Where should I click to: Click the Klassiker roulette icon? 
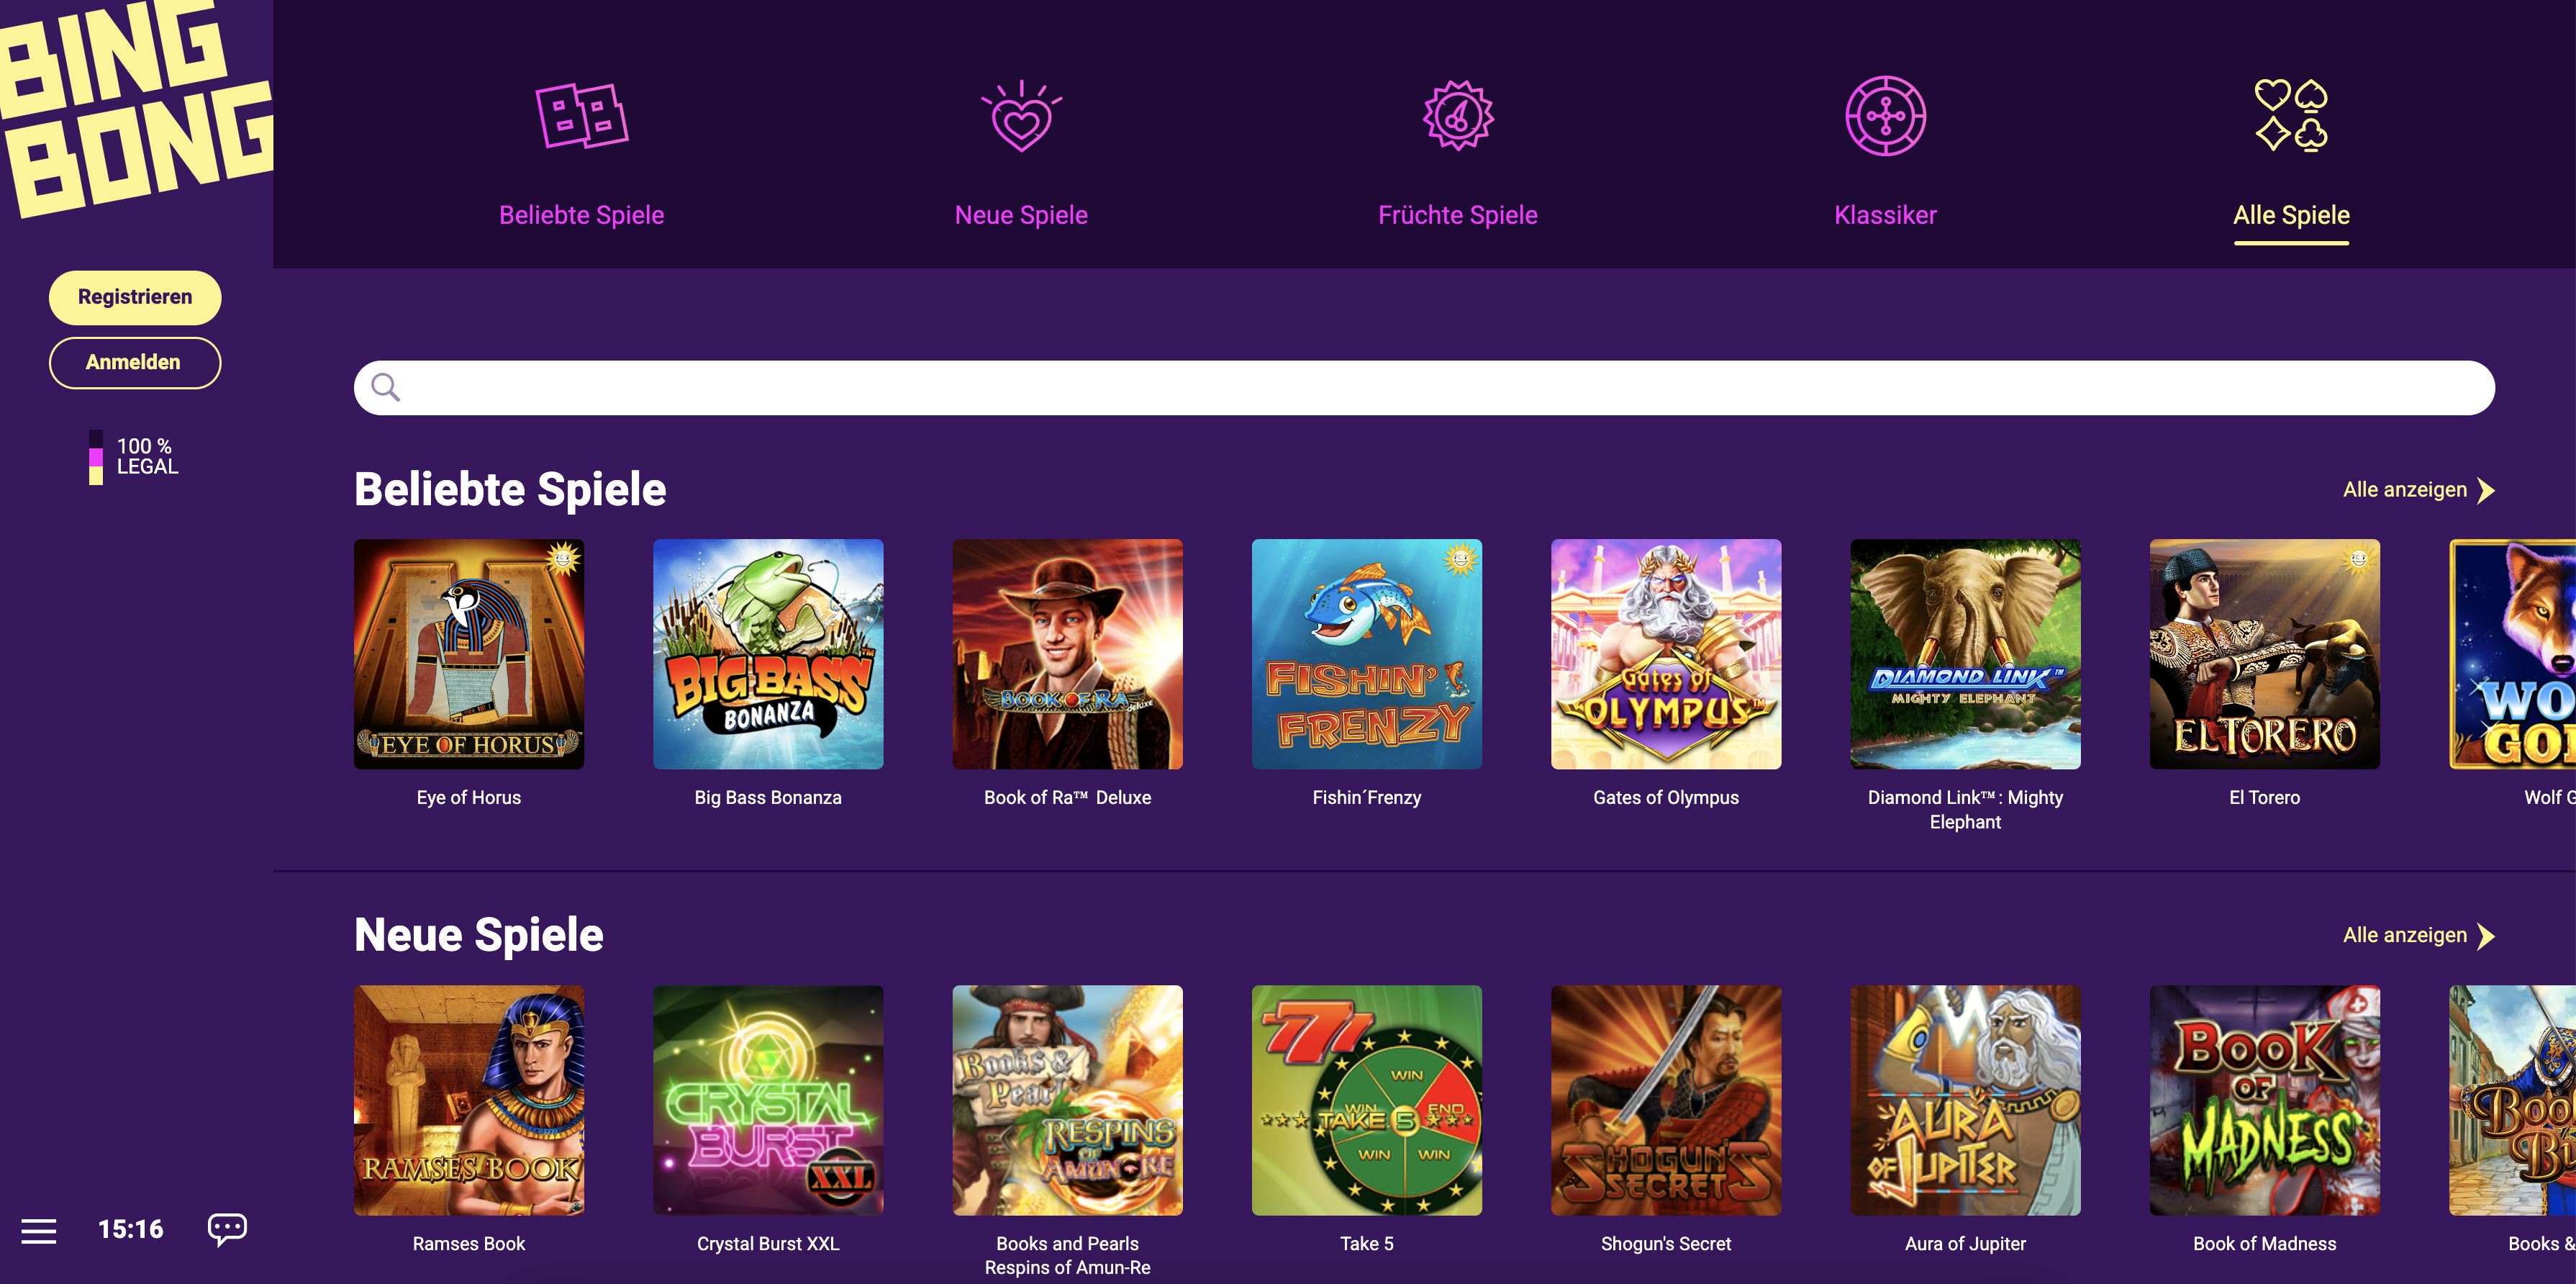click(x=1885, y=116)
